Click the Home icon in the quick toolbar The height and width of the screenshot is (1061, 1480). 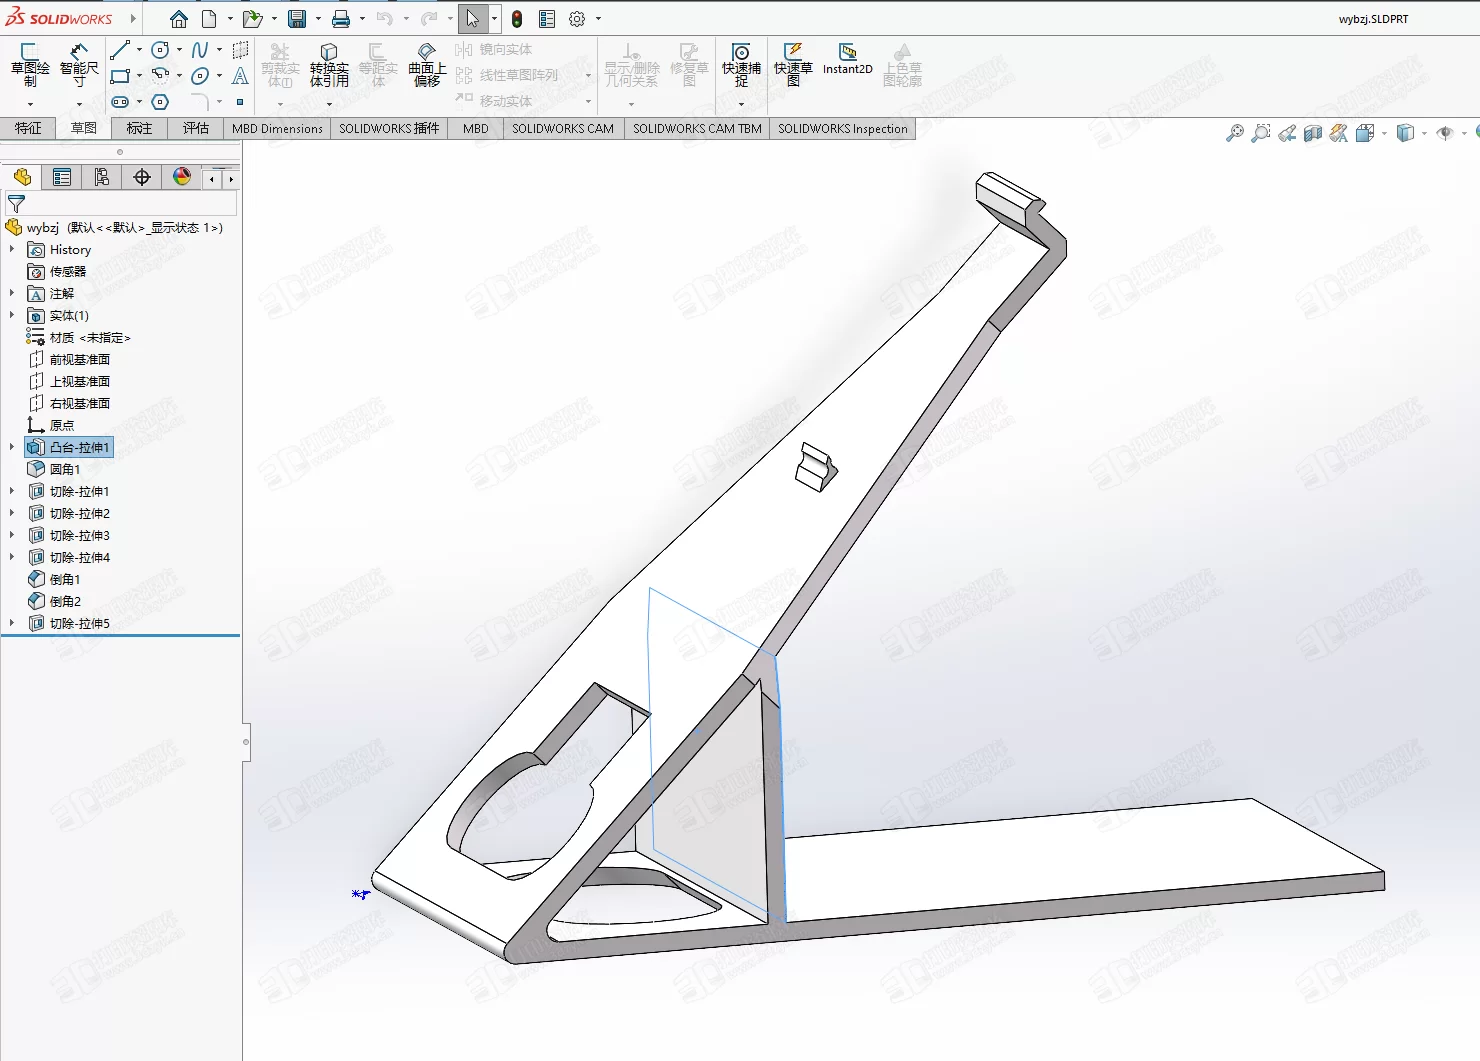point(179,18)
